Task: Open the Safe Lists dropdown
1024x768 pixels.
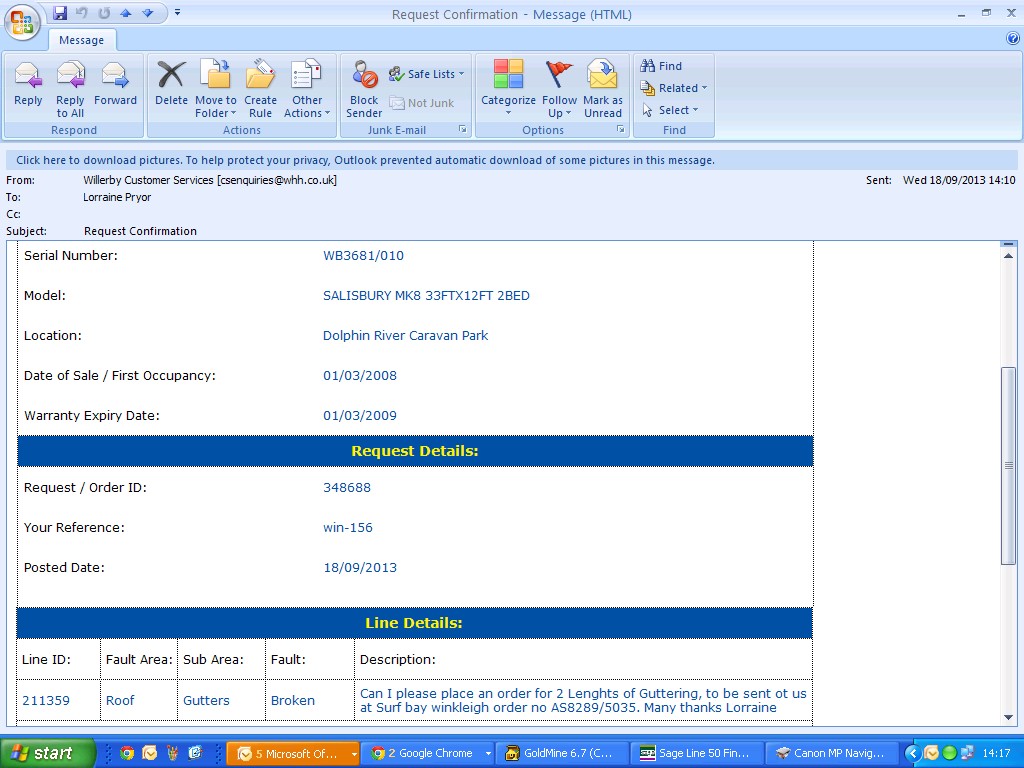Action: point(427,74)
